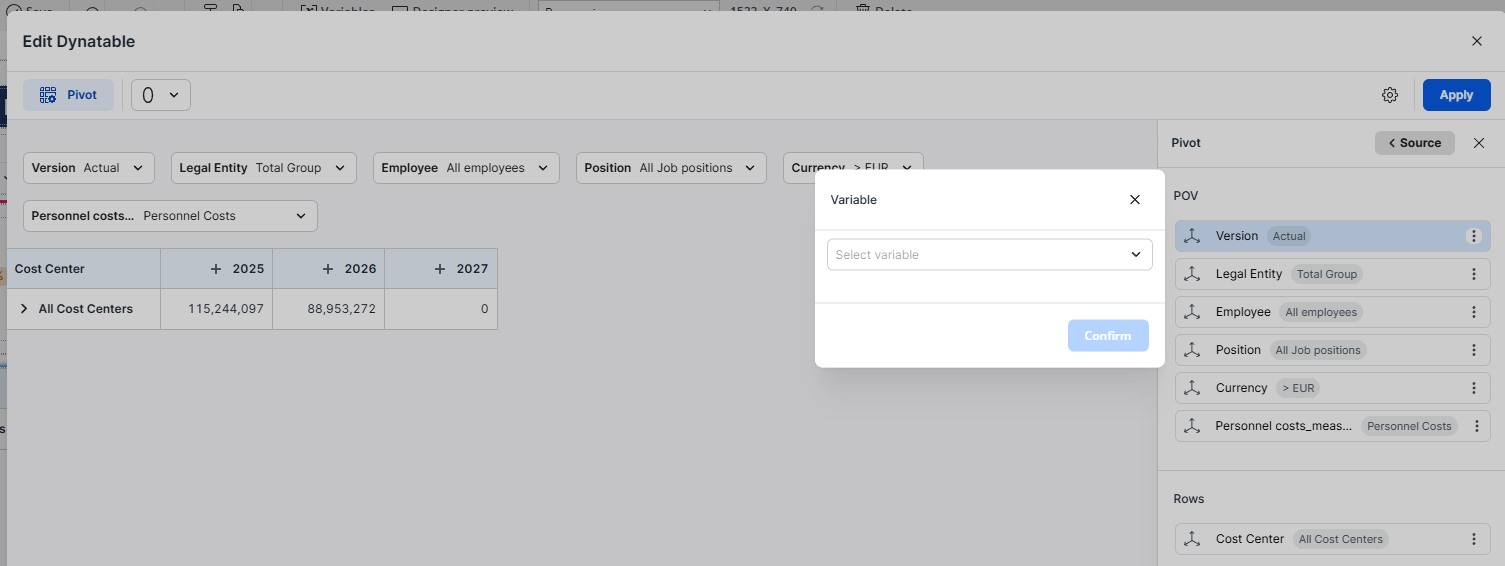Viewport: 1505px width, 566px height.
Task: Open the Select variable dropdown
Action: [x=989, y=255]
